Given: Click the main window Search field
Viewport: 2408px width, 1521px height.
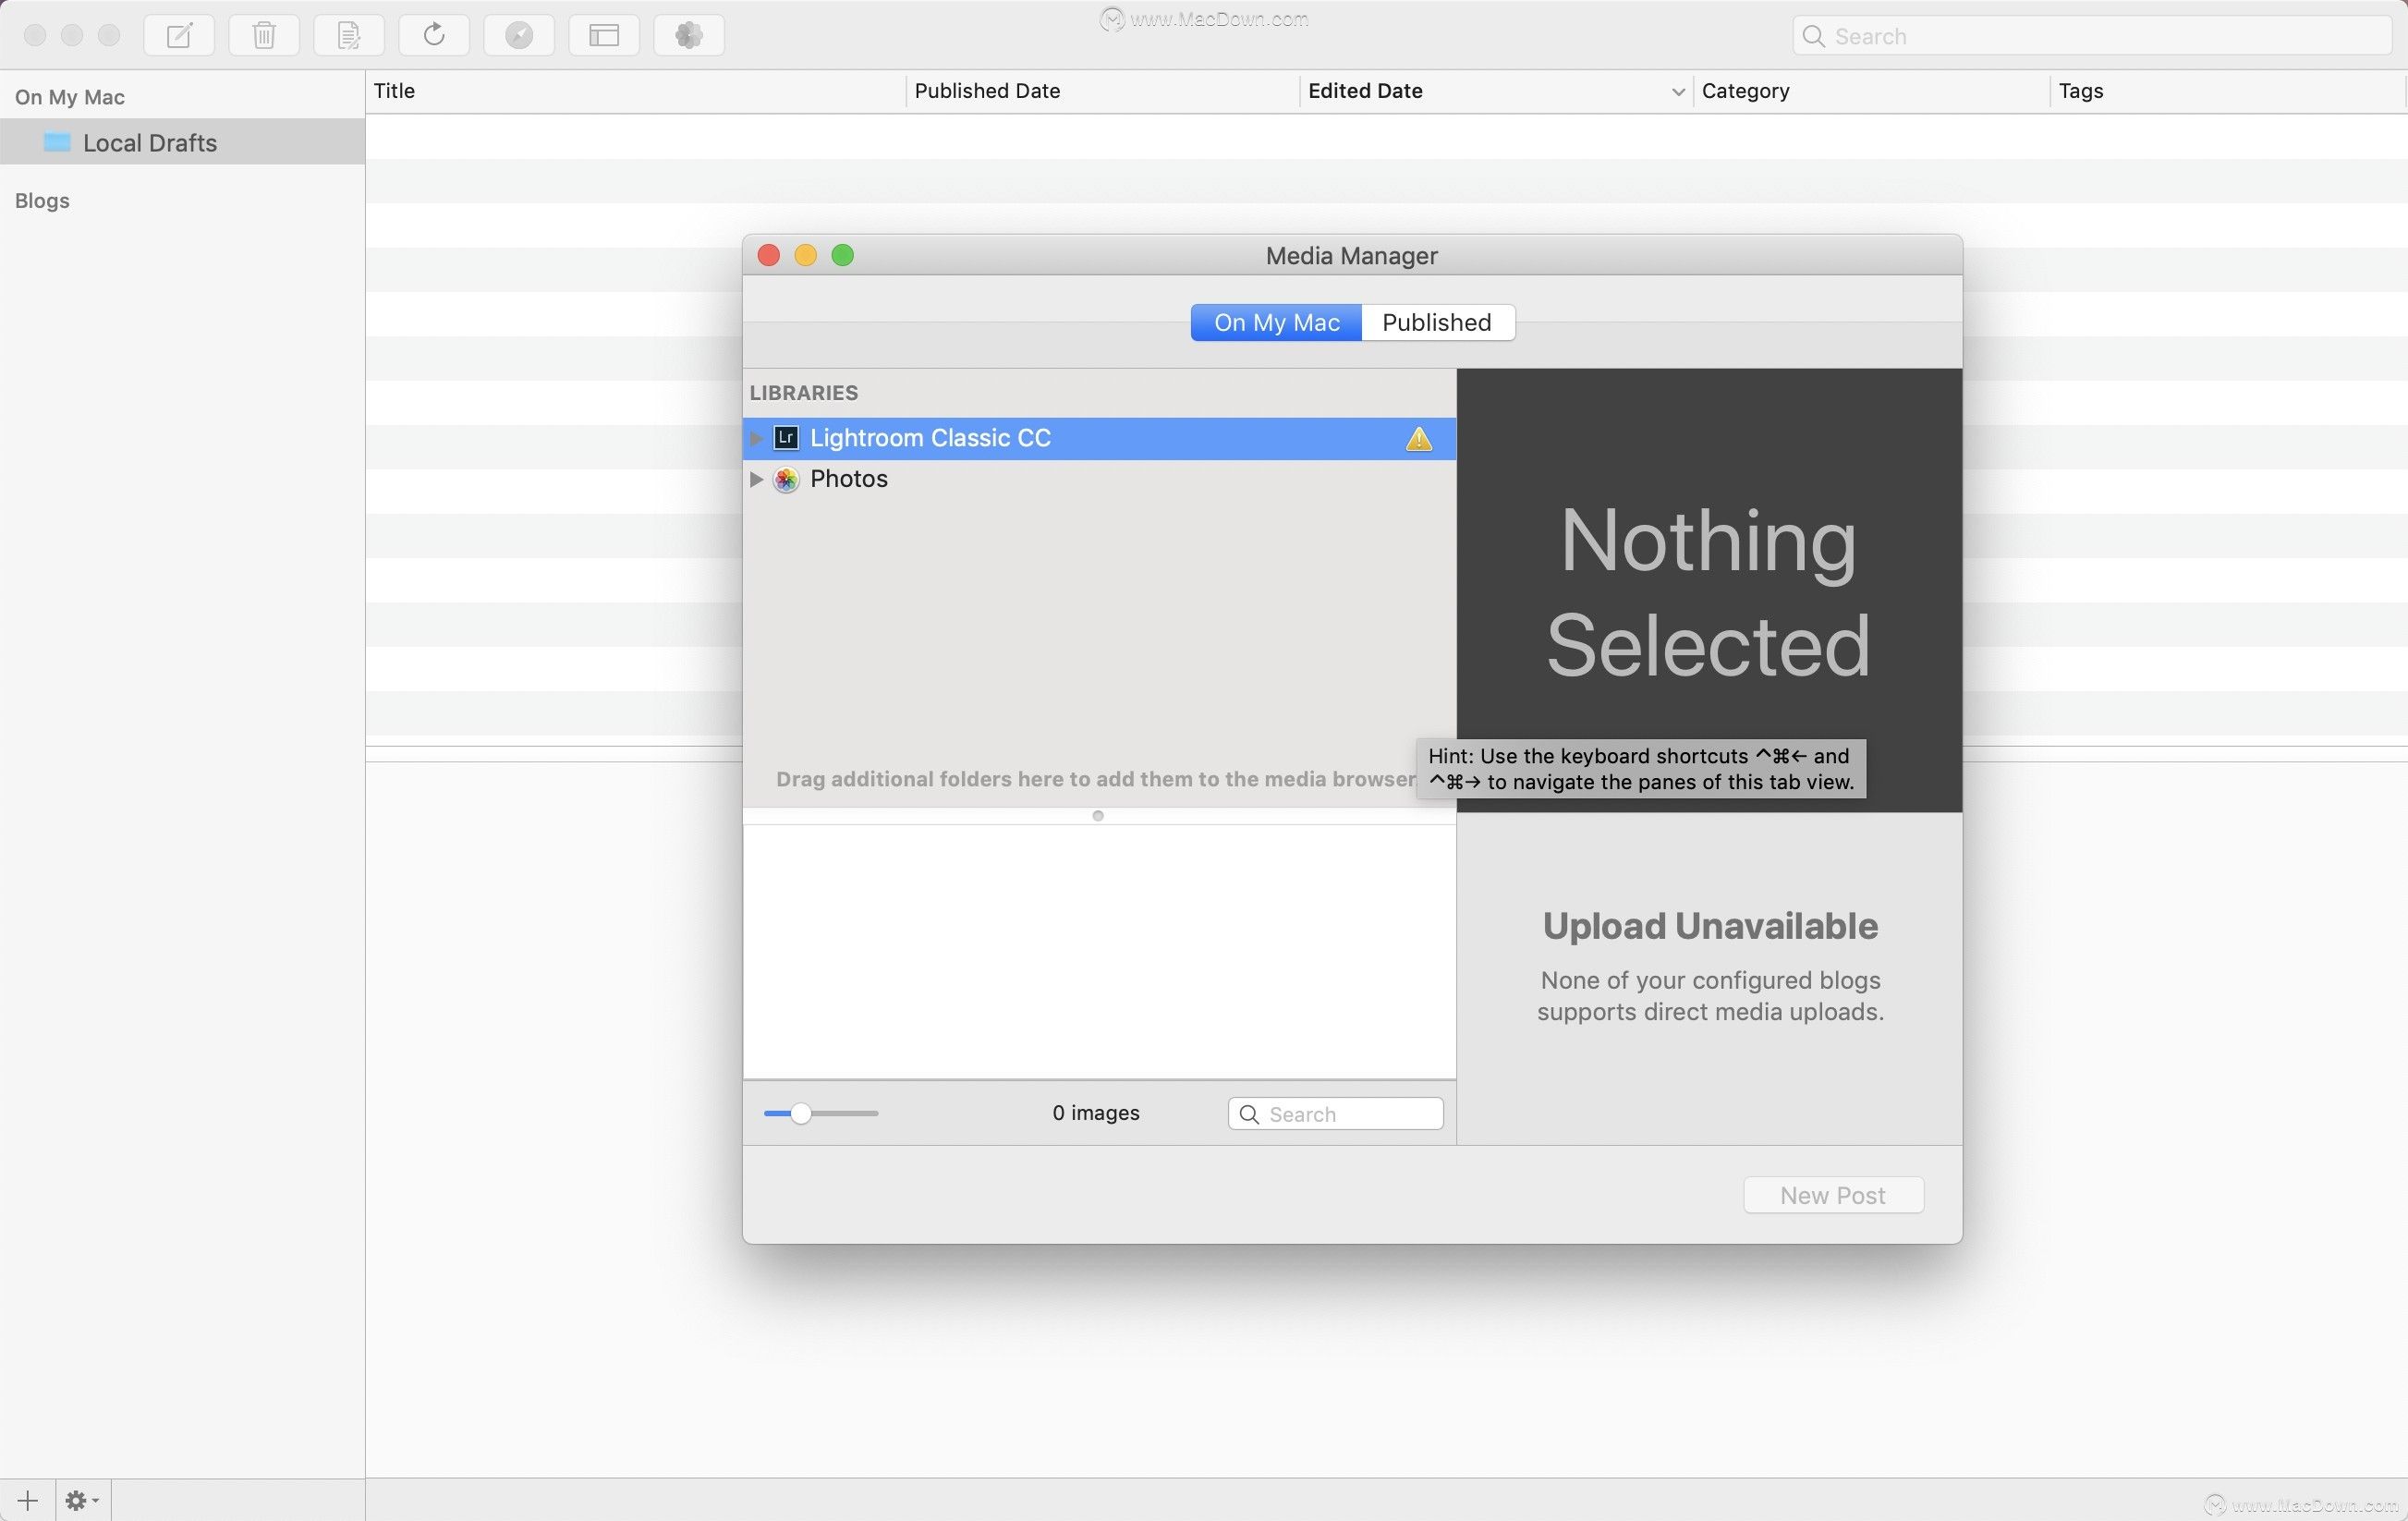Looking at the screenshot, I should tap(2092, 36).
